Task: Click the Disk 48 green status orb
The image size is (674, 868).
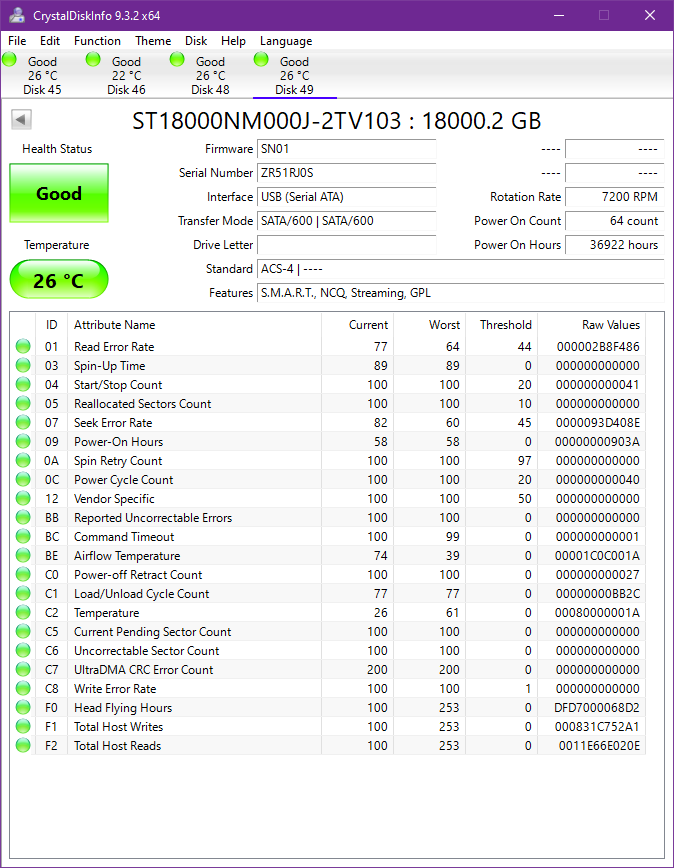Action: click(178, 60)
